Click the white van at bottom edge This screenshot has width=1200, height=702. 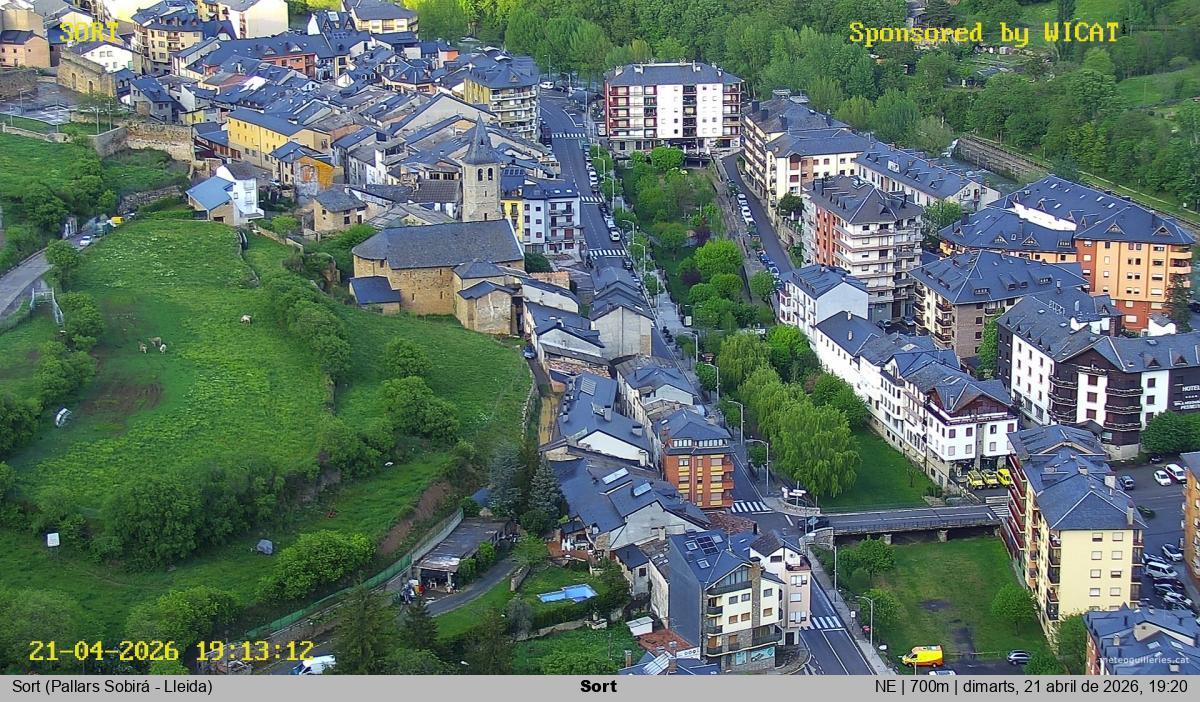[314, 665]
